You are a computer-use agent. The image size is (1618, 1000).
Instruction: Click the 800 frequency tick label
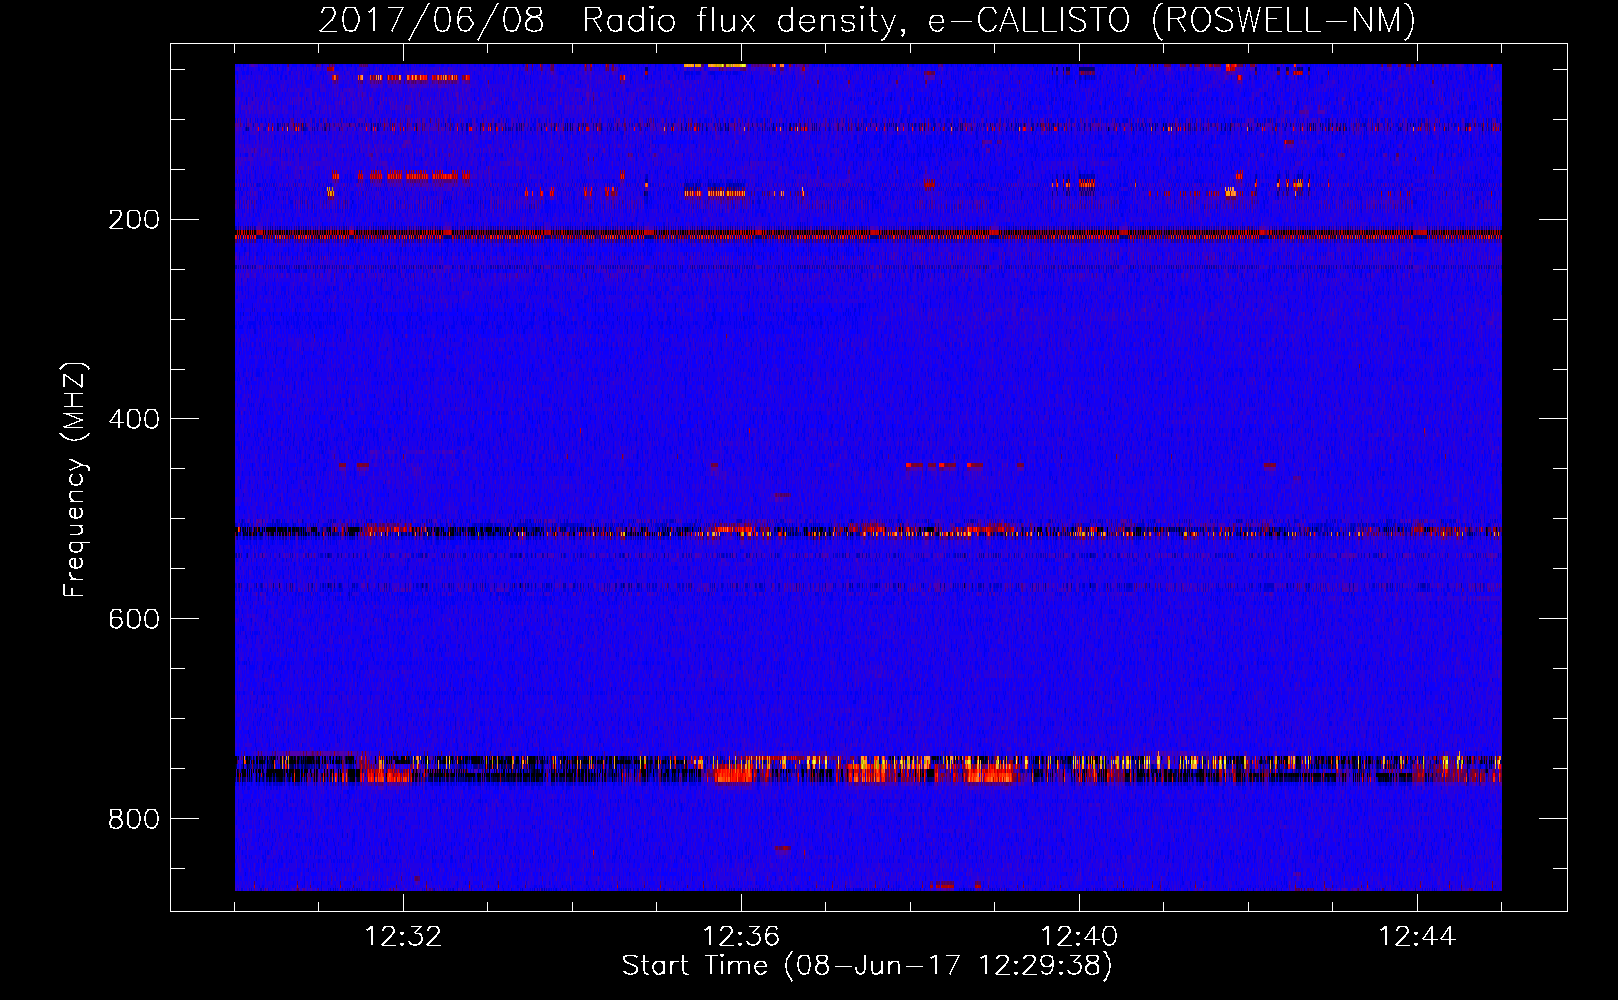point(134,820)
